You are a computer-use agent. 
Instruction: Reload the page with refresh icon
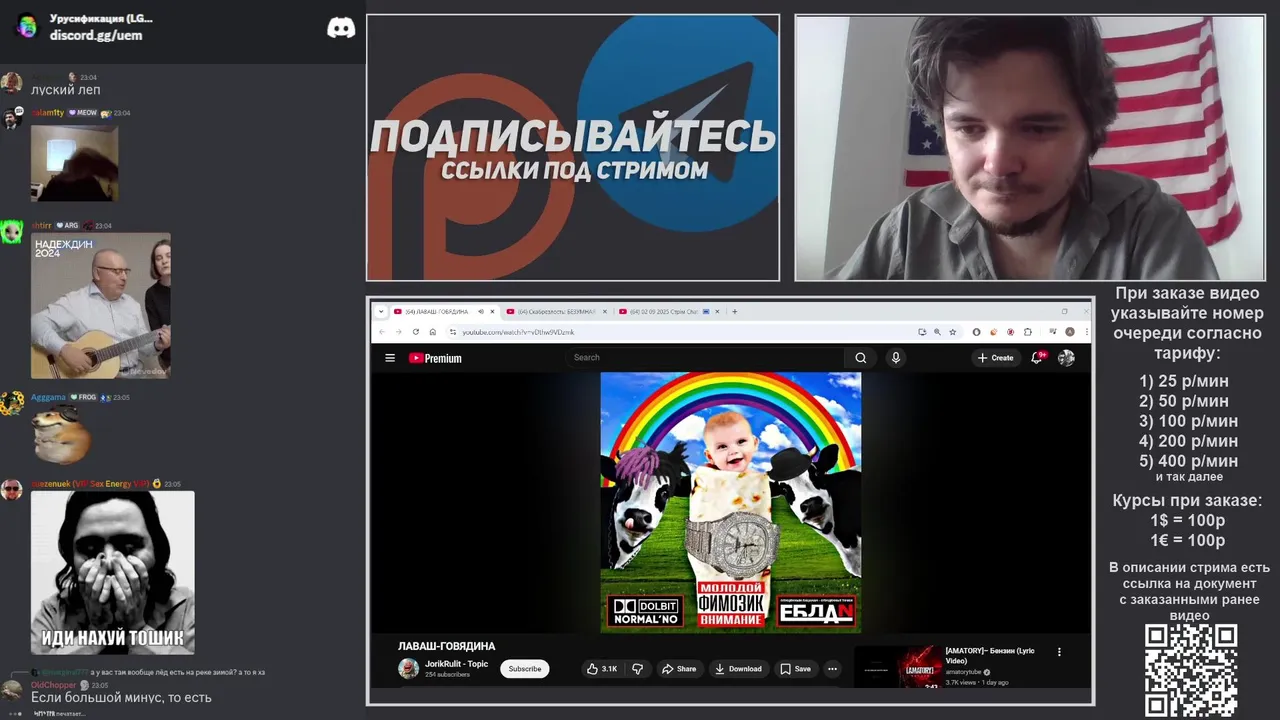(416, 332)
